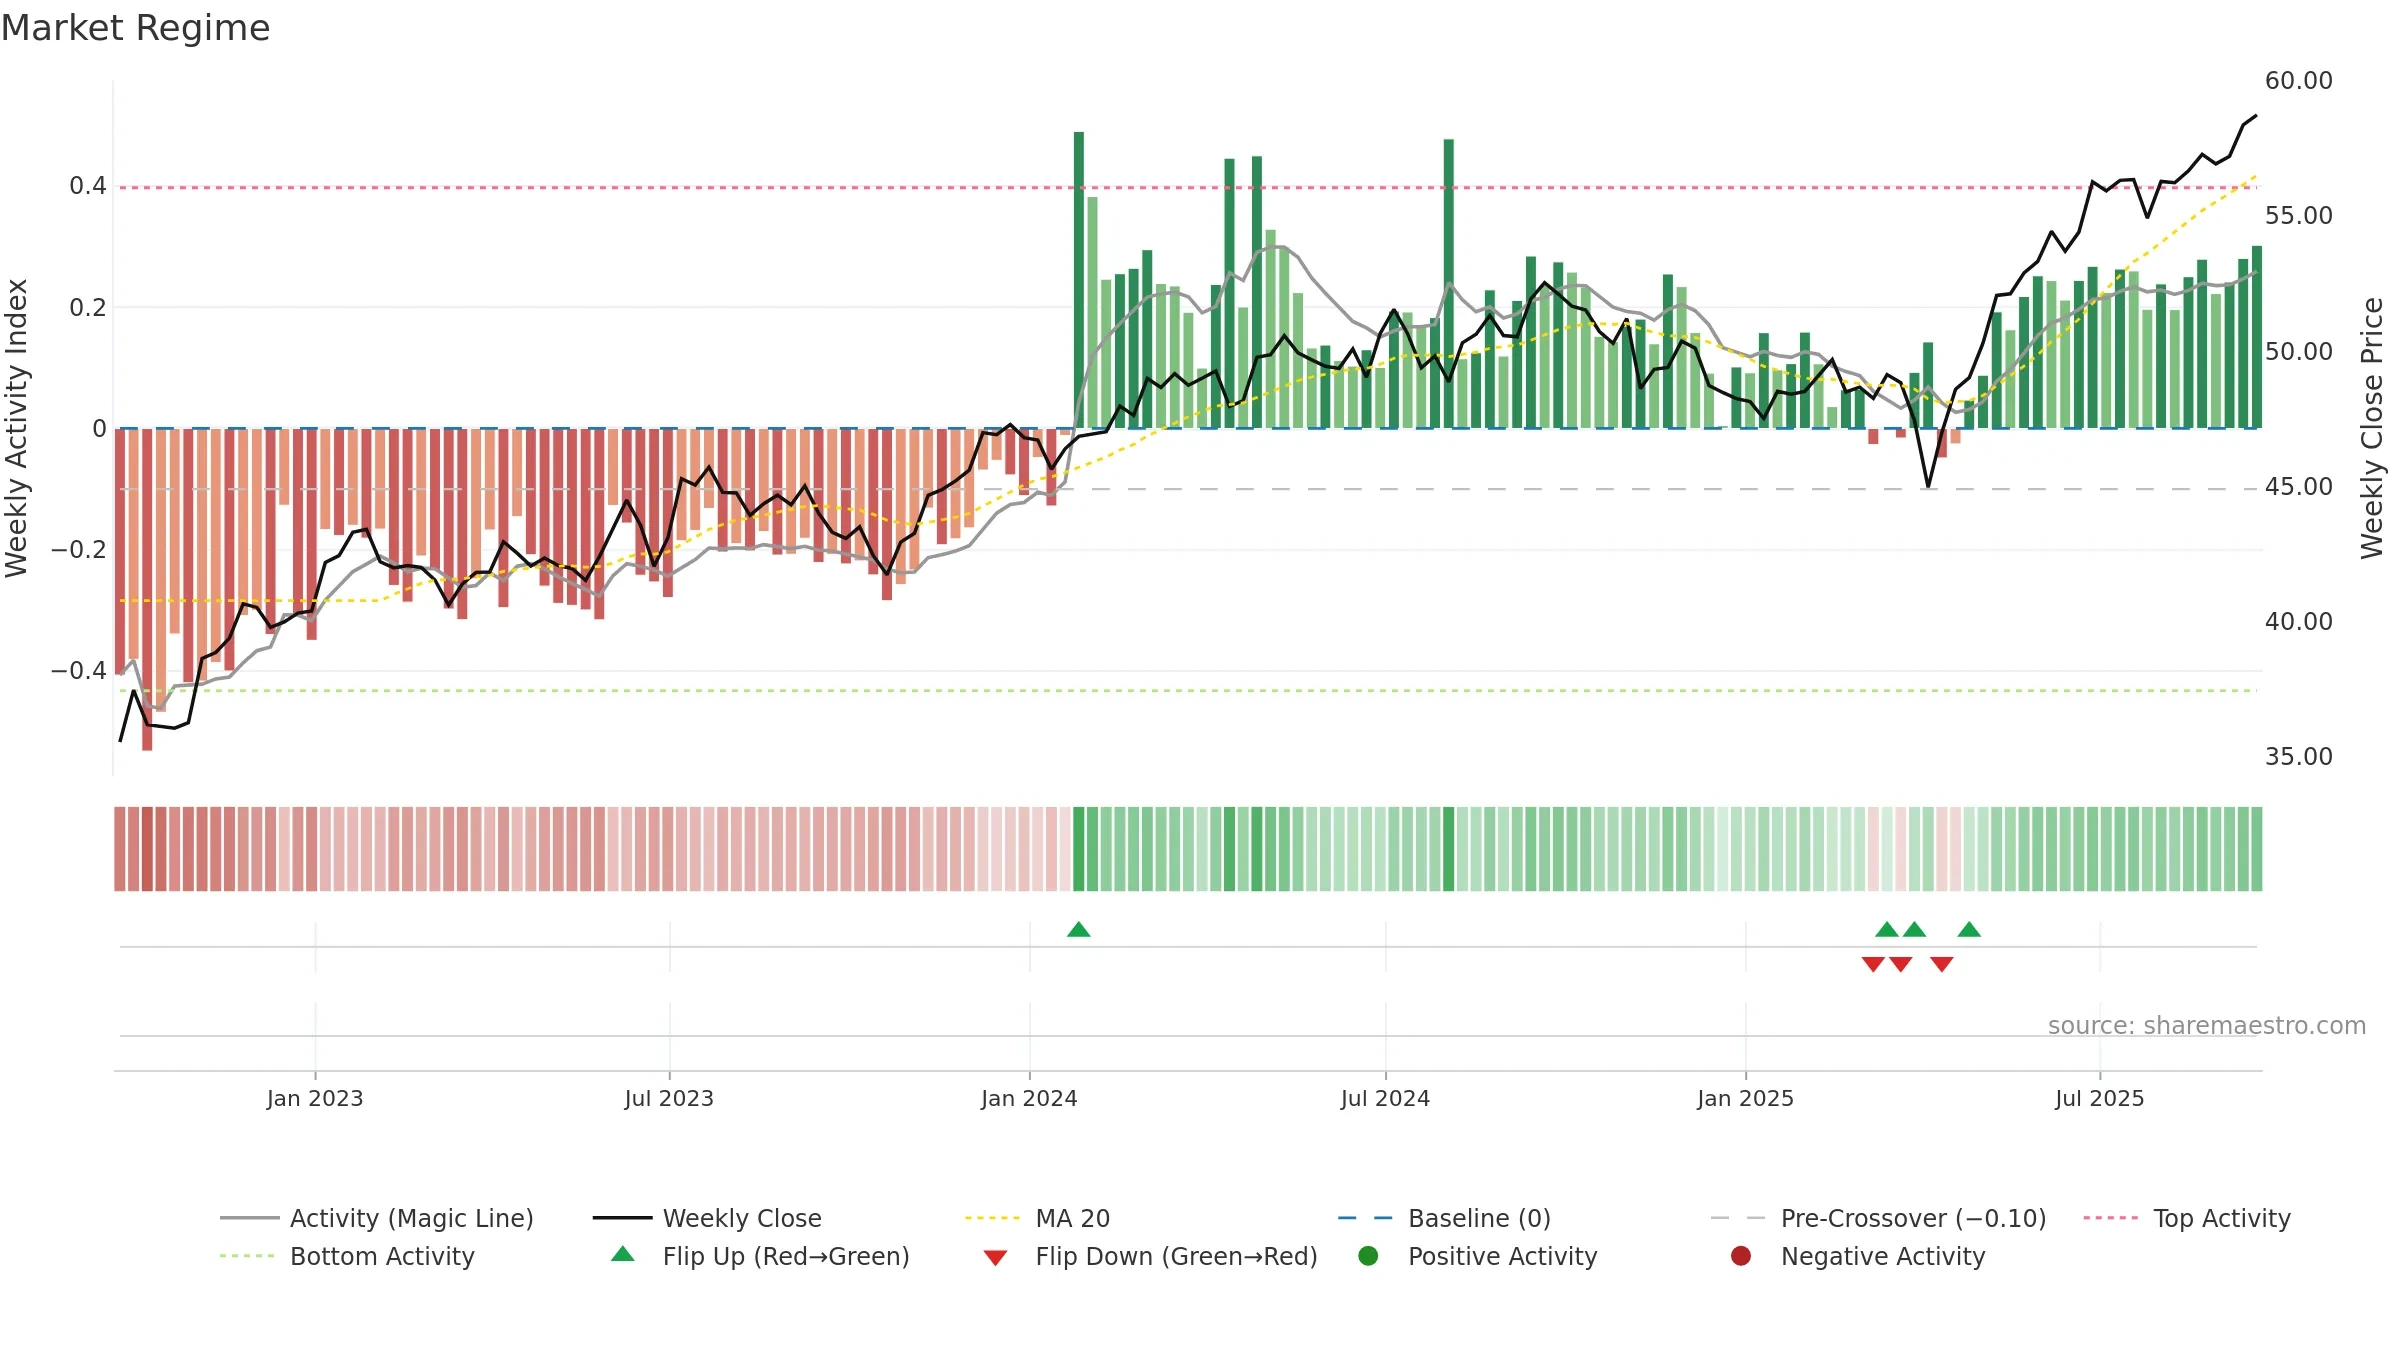Click the Market Regime chart title
Image resolution: width=2400 pixels, height=1350 pixels.
click(135, 28)
